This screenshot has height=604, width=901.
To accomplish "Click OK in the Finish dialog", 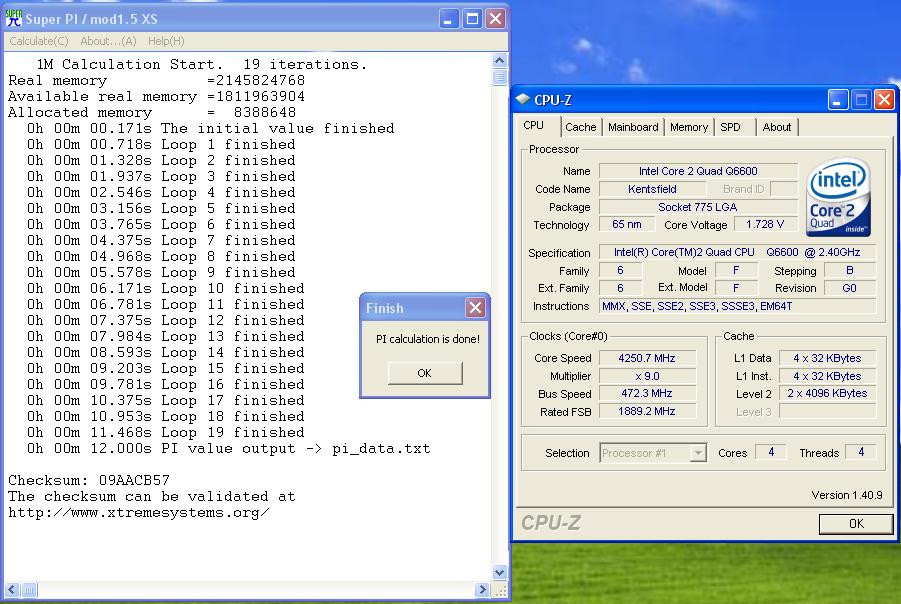I will 425,373.
